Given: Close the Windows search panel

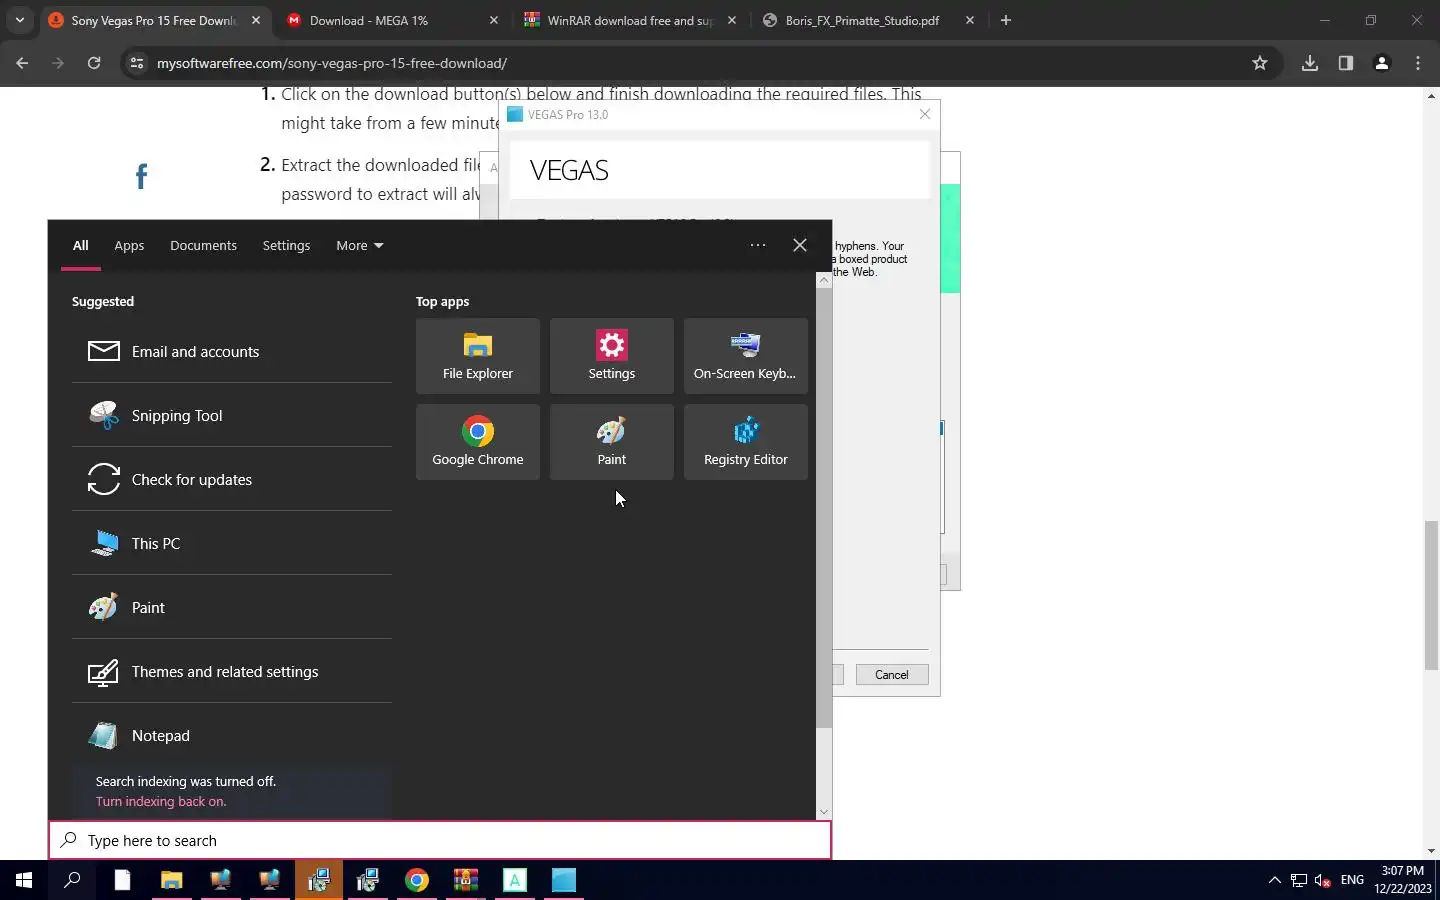Looking at the screenshot, I should (800, 245).
